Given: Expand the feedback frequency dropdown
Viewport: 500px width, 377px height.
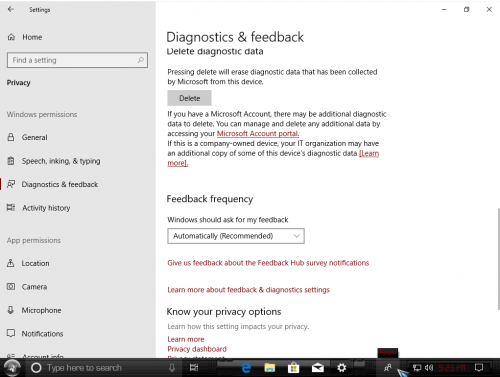Looking at the screenshot, I should coord(236,236).
